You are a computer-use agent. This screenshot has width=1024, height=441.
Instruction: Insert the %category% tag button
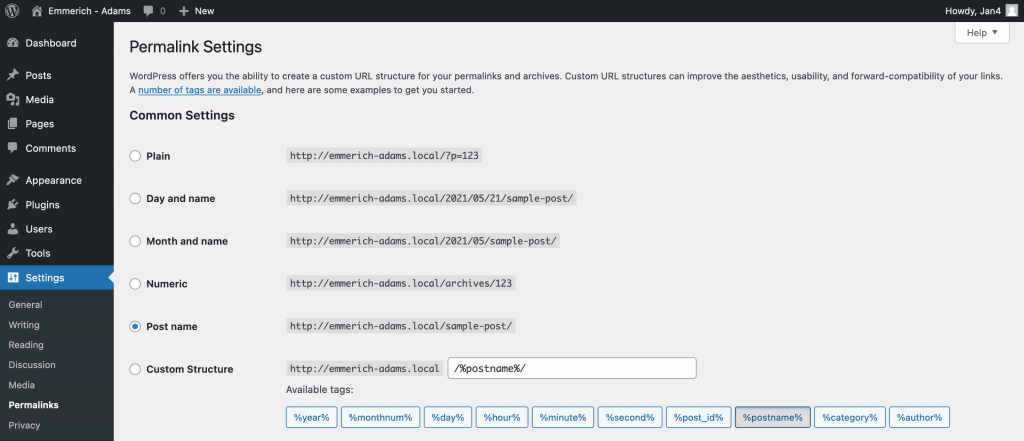(x=849, y=417)
